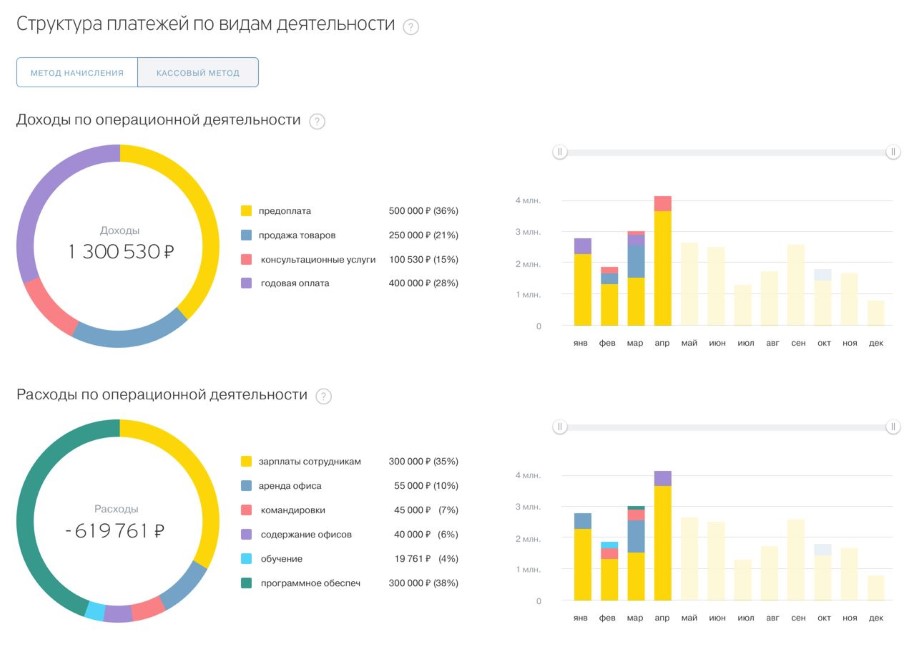This screenshot has width=912, height=650.
Task: Click right handle of expenses chart range slider
Action: (x=892, y=427)
